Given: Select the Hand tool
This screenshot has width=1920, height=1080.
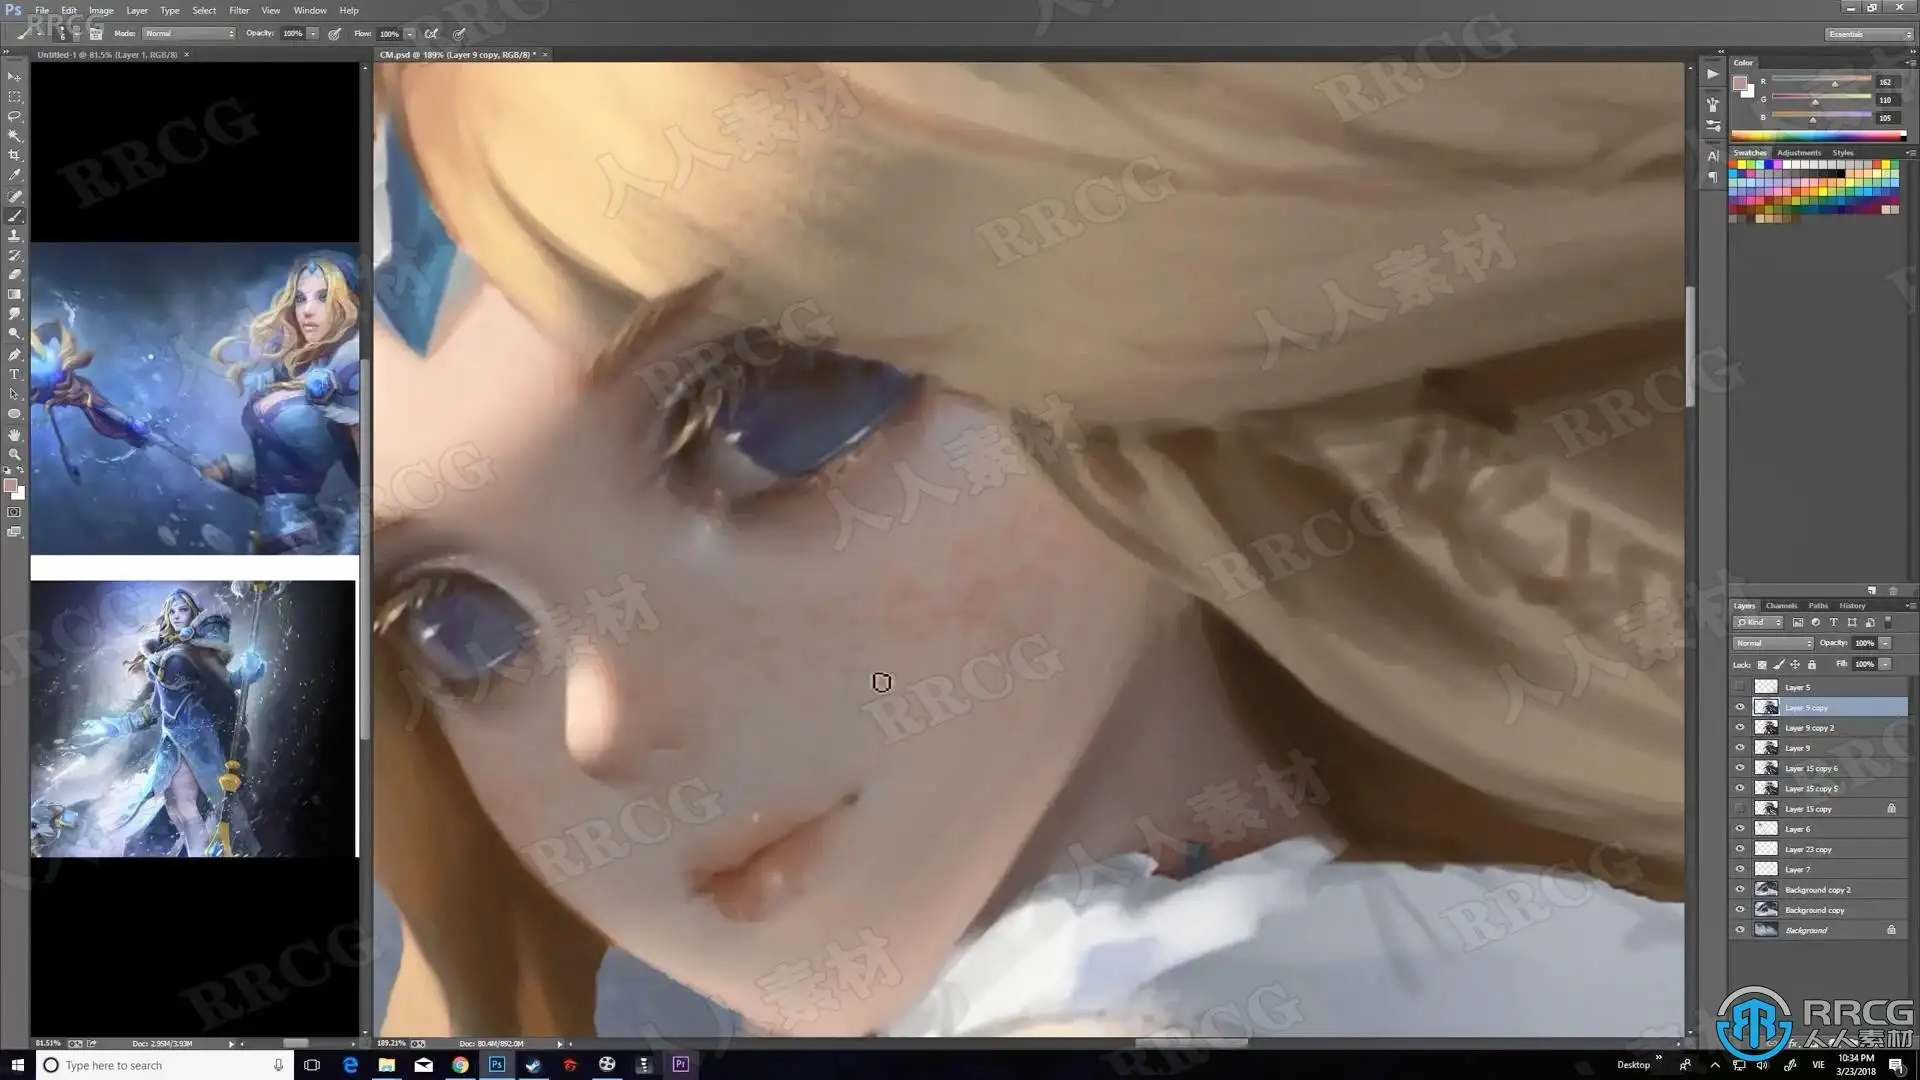Looking at the screenshot, I should (x=14, y=434).
